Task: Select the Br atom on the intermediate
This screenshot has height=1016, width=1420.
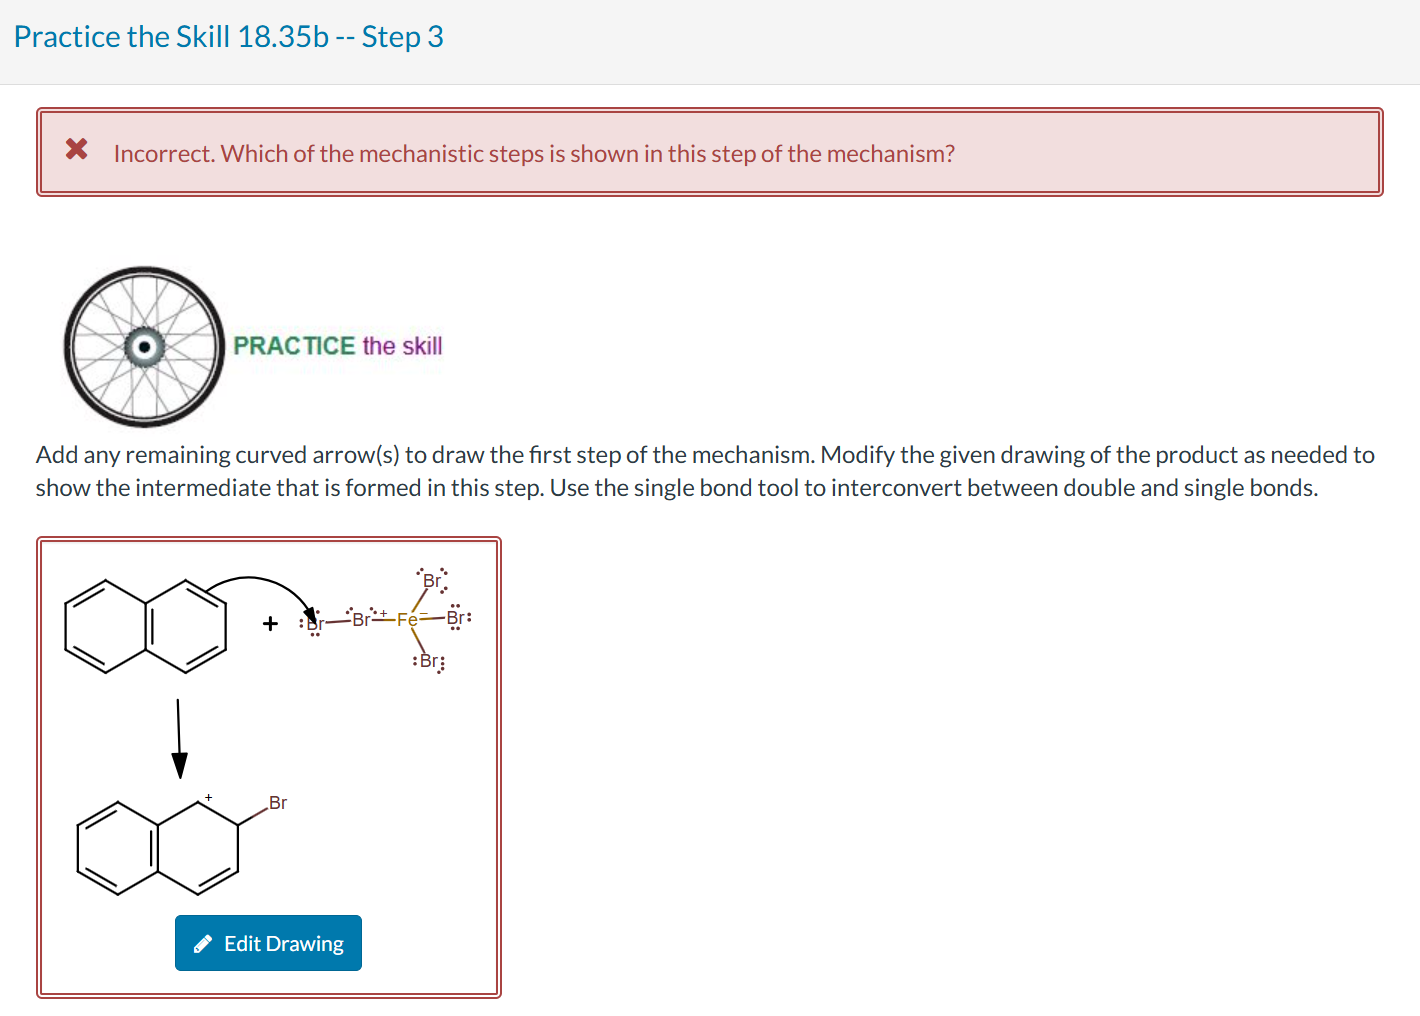Action: tap(278, 803)
